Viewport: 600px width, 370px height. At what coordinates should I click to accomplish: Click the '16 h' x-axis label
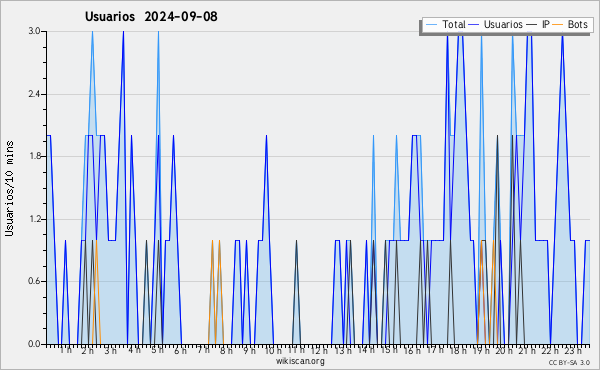412,351
